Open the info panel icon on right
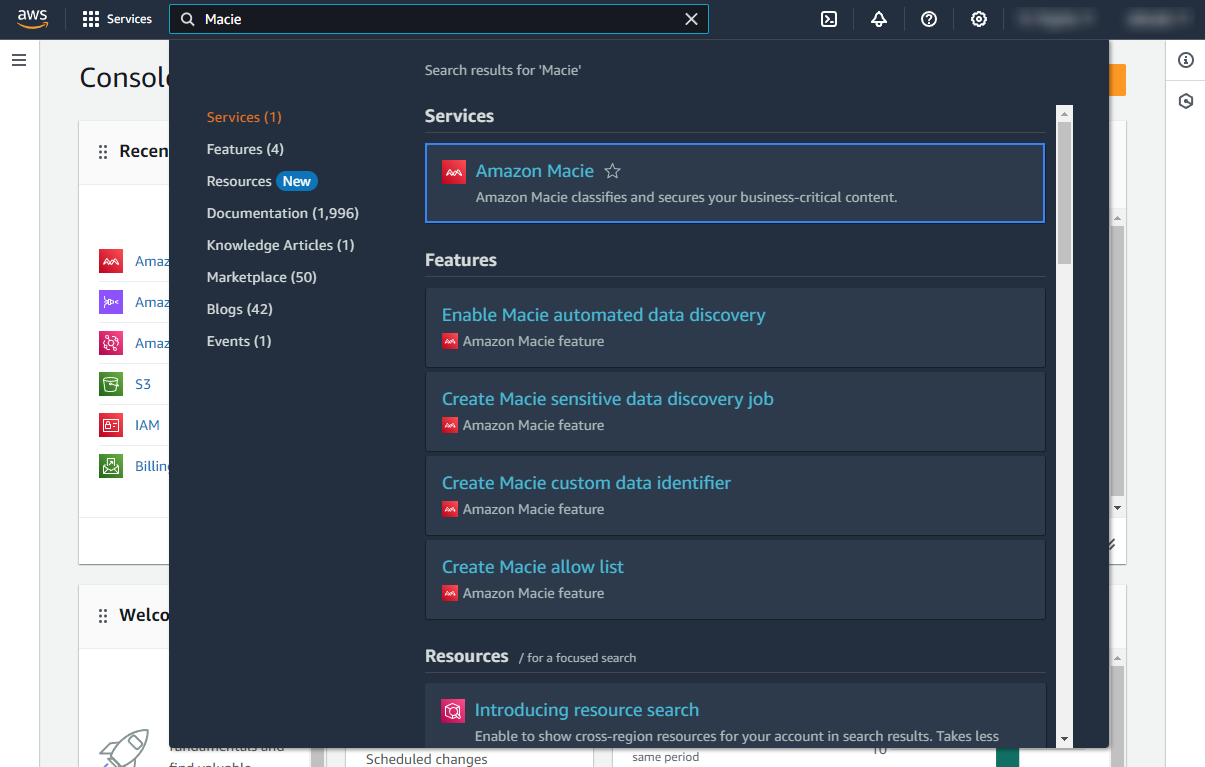 [1186, 60]
